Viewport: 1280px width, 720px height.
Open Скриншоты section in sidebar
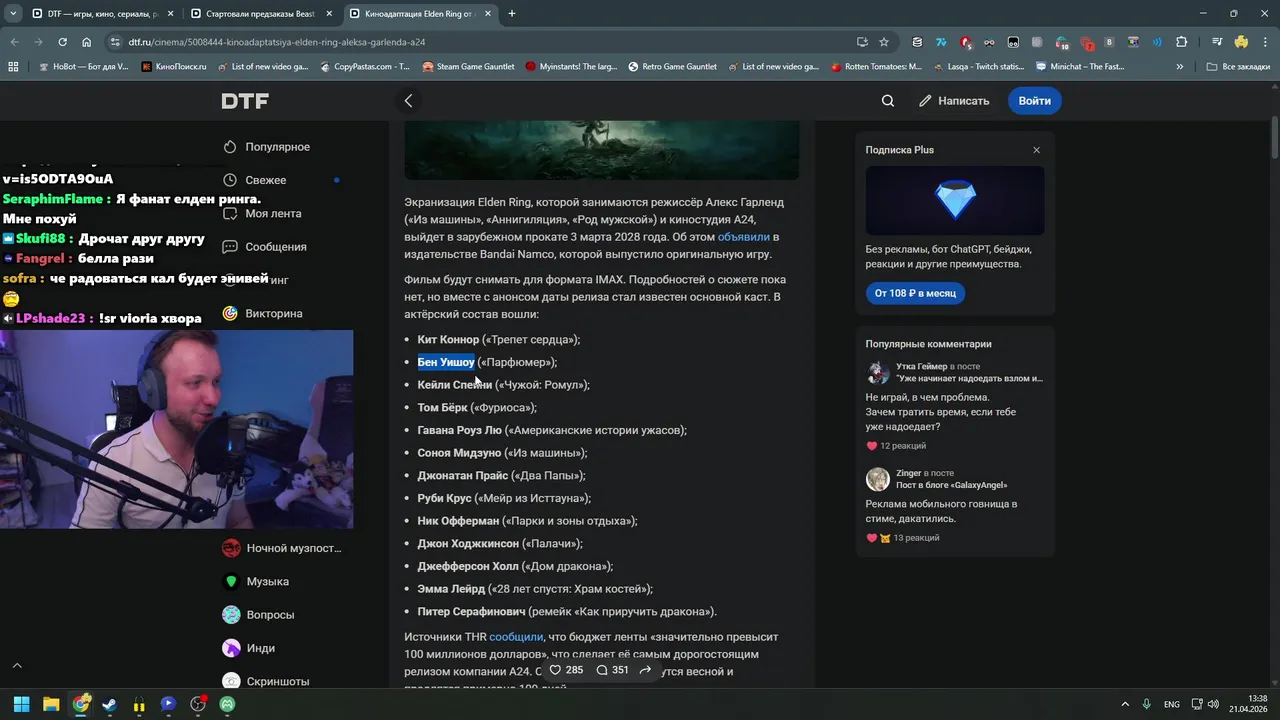266,681
